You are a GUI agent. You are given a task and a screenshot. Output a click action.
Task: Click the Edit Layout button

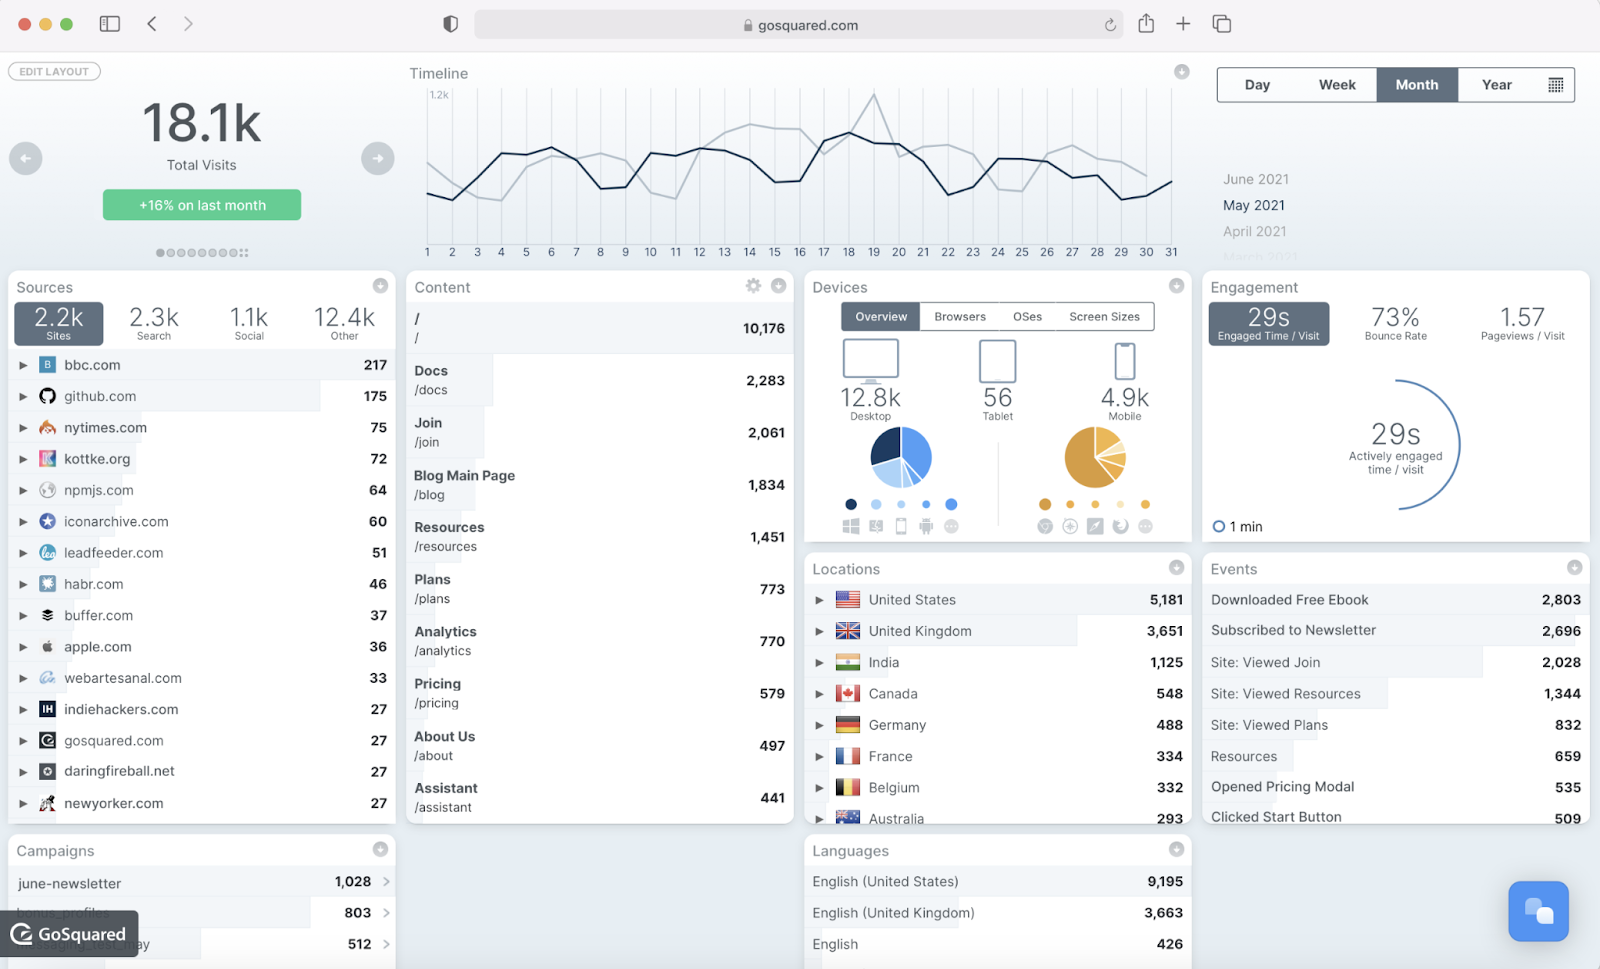(x=54, y=71)
